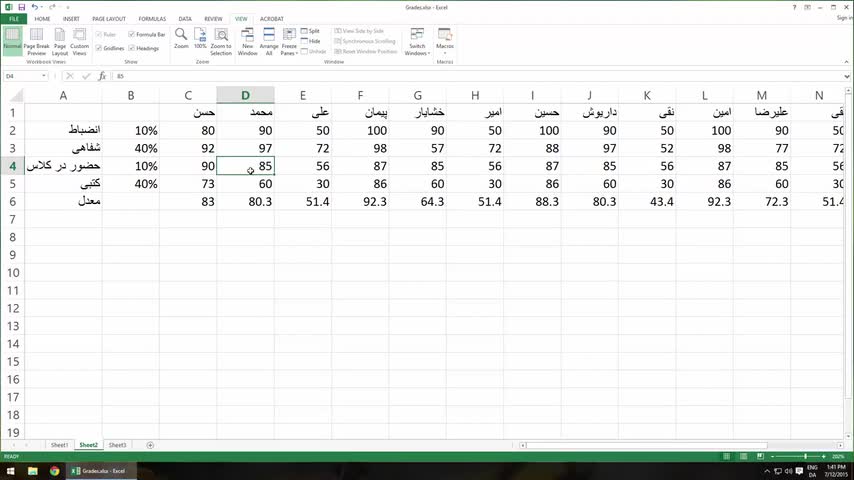The image size is (854, 480).
Task: Open the Name Box dropdown arrow
Action: [x=44, y=76]
